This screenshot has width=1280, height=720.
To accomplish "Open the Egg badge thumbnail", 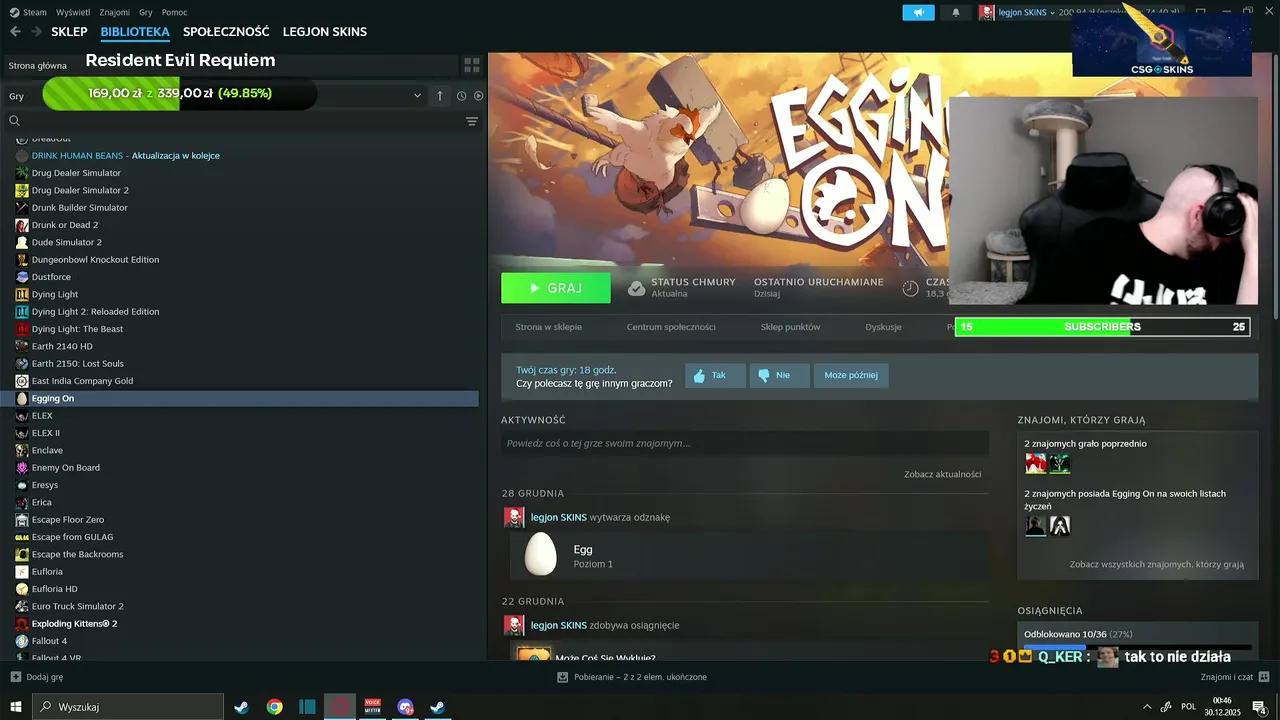I will pos(541,554).
